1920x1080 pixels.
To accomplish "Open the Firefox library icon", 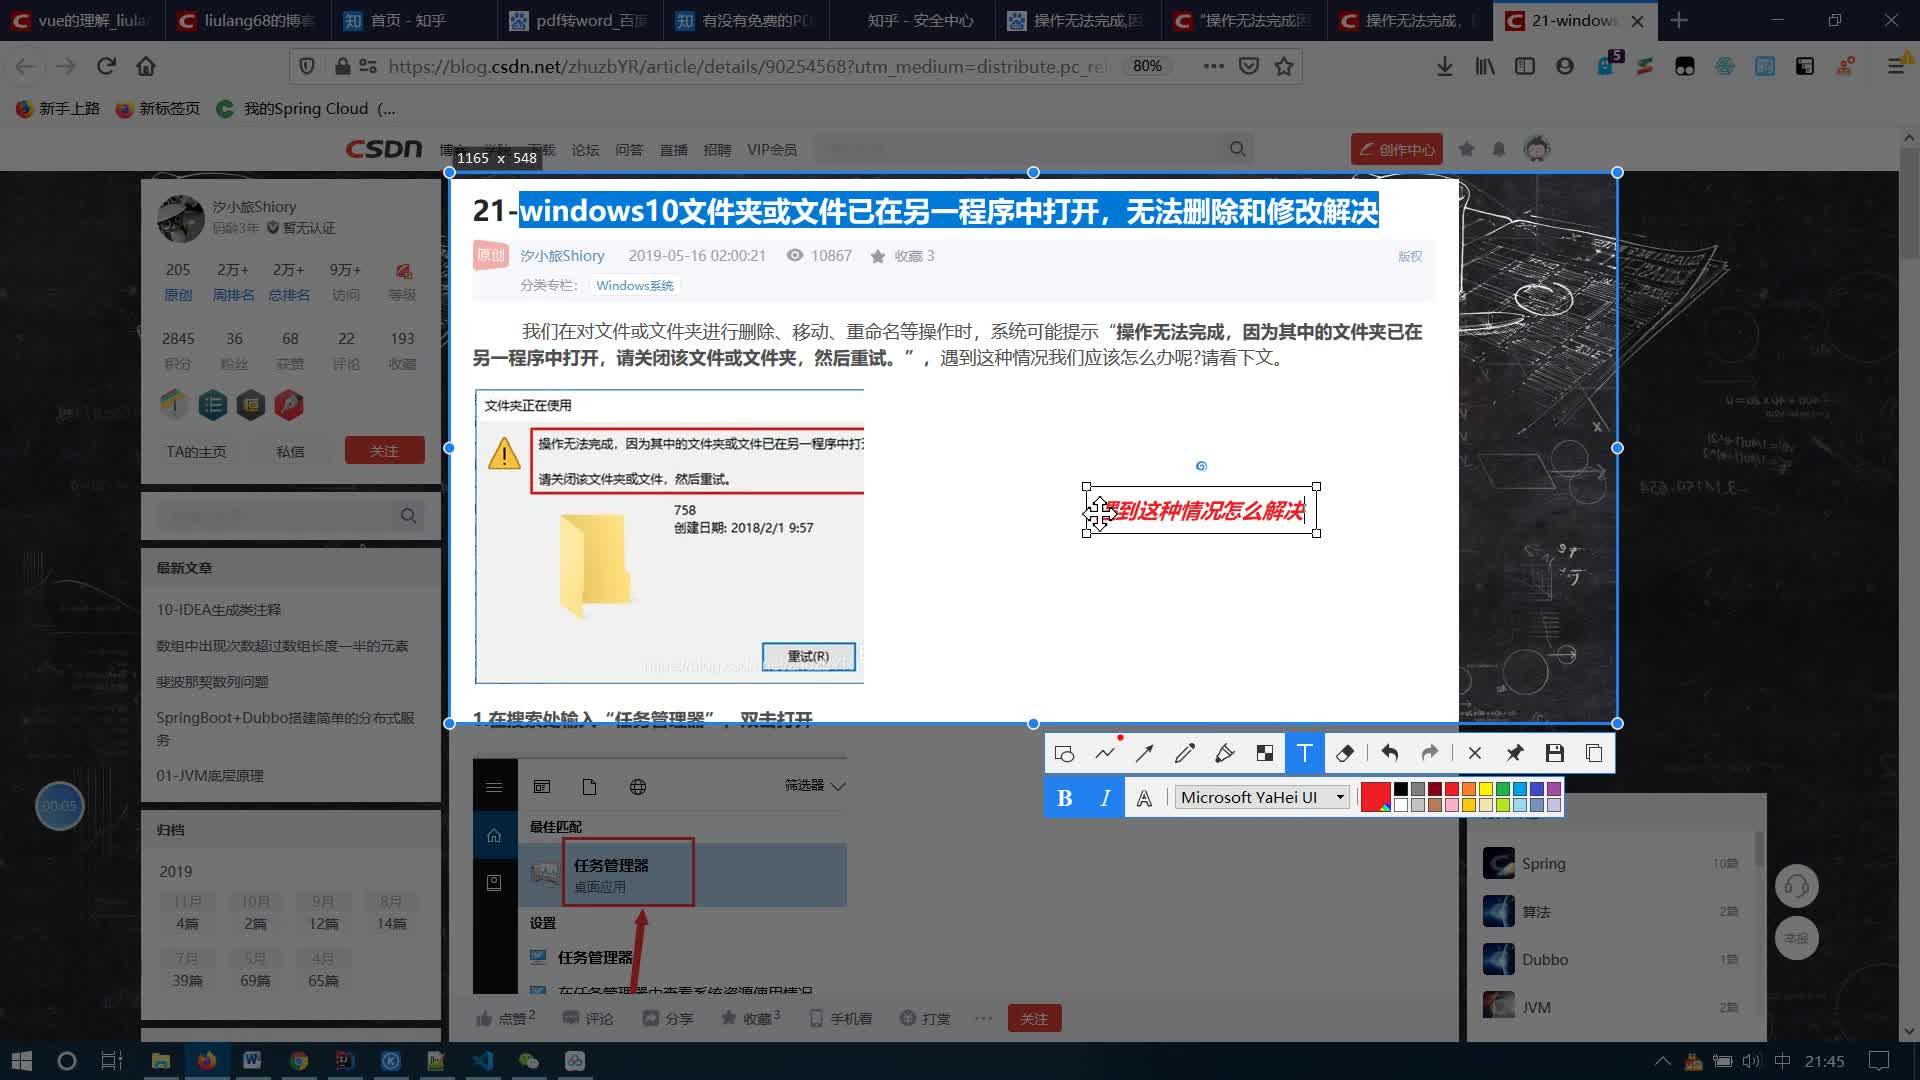I will [x=1485, y=66].
